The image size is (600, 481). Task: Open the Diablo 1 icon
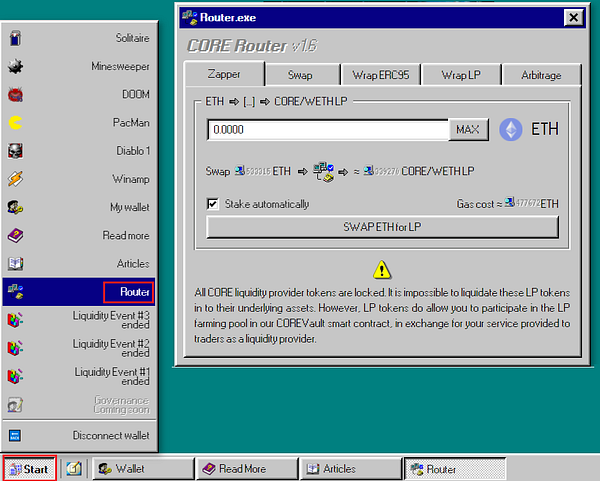[x=15, y=151]
